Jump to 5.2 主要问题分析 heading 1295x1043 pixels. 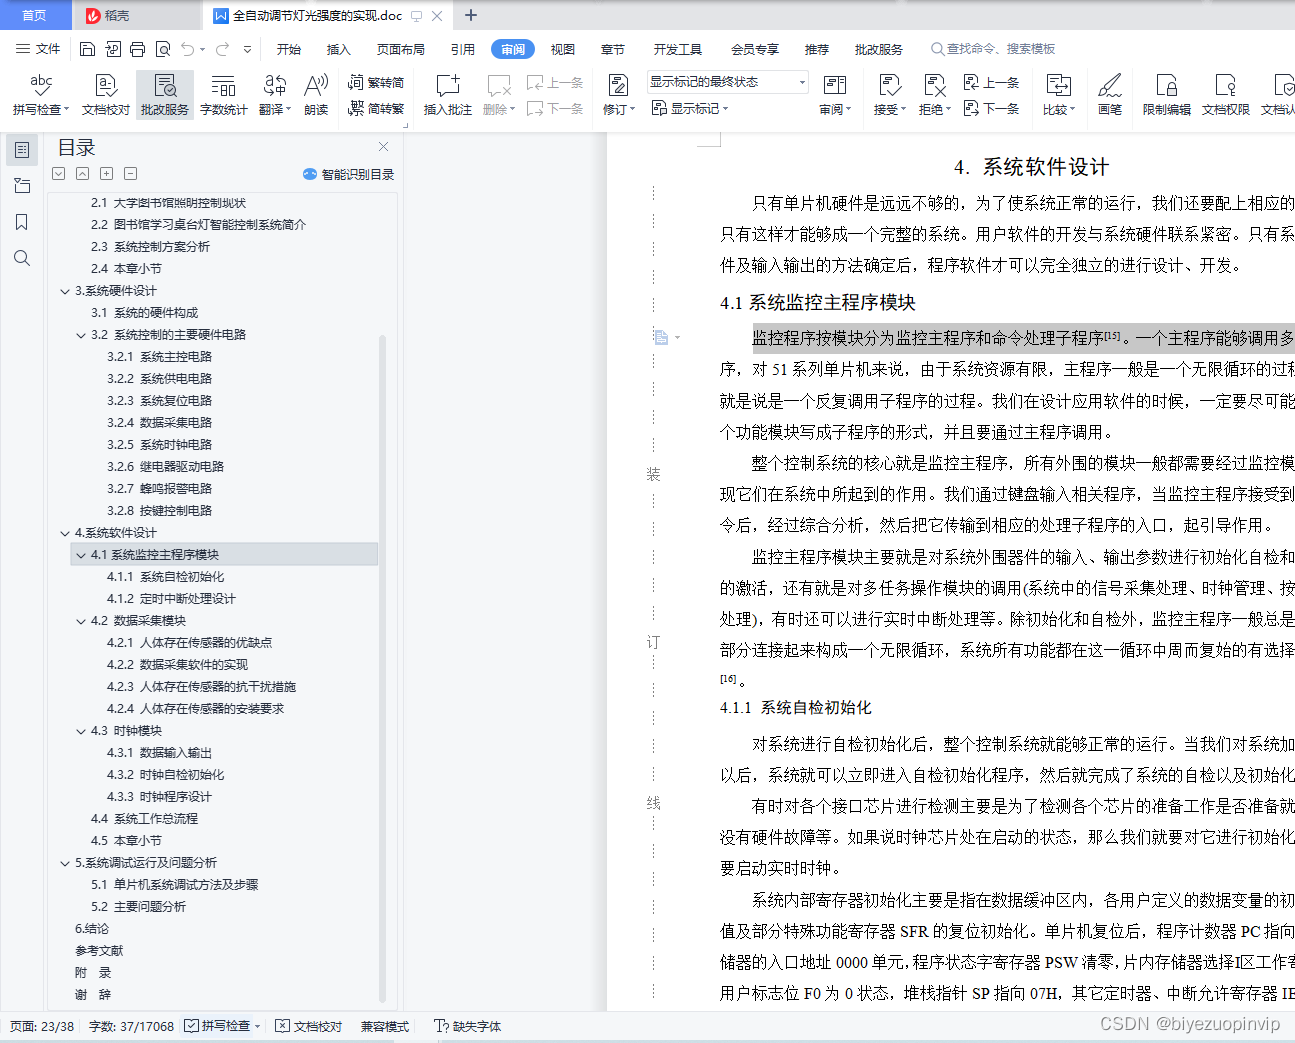[x=138, y=907]
